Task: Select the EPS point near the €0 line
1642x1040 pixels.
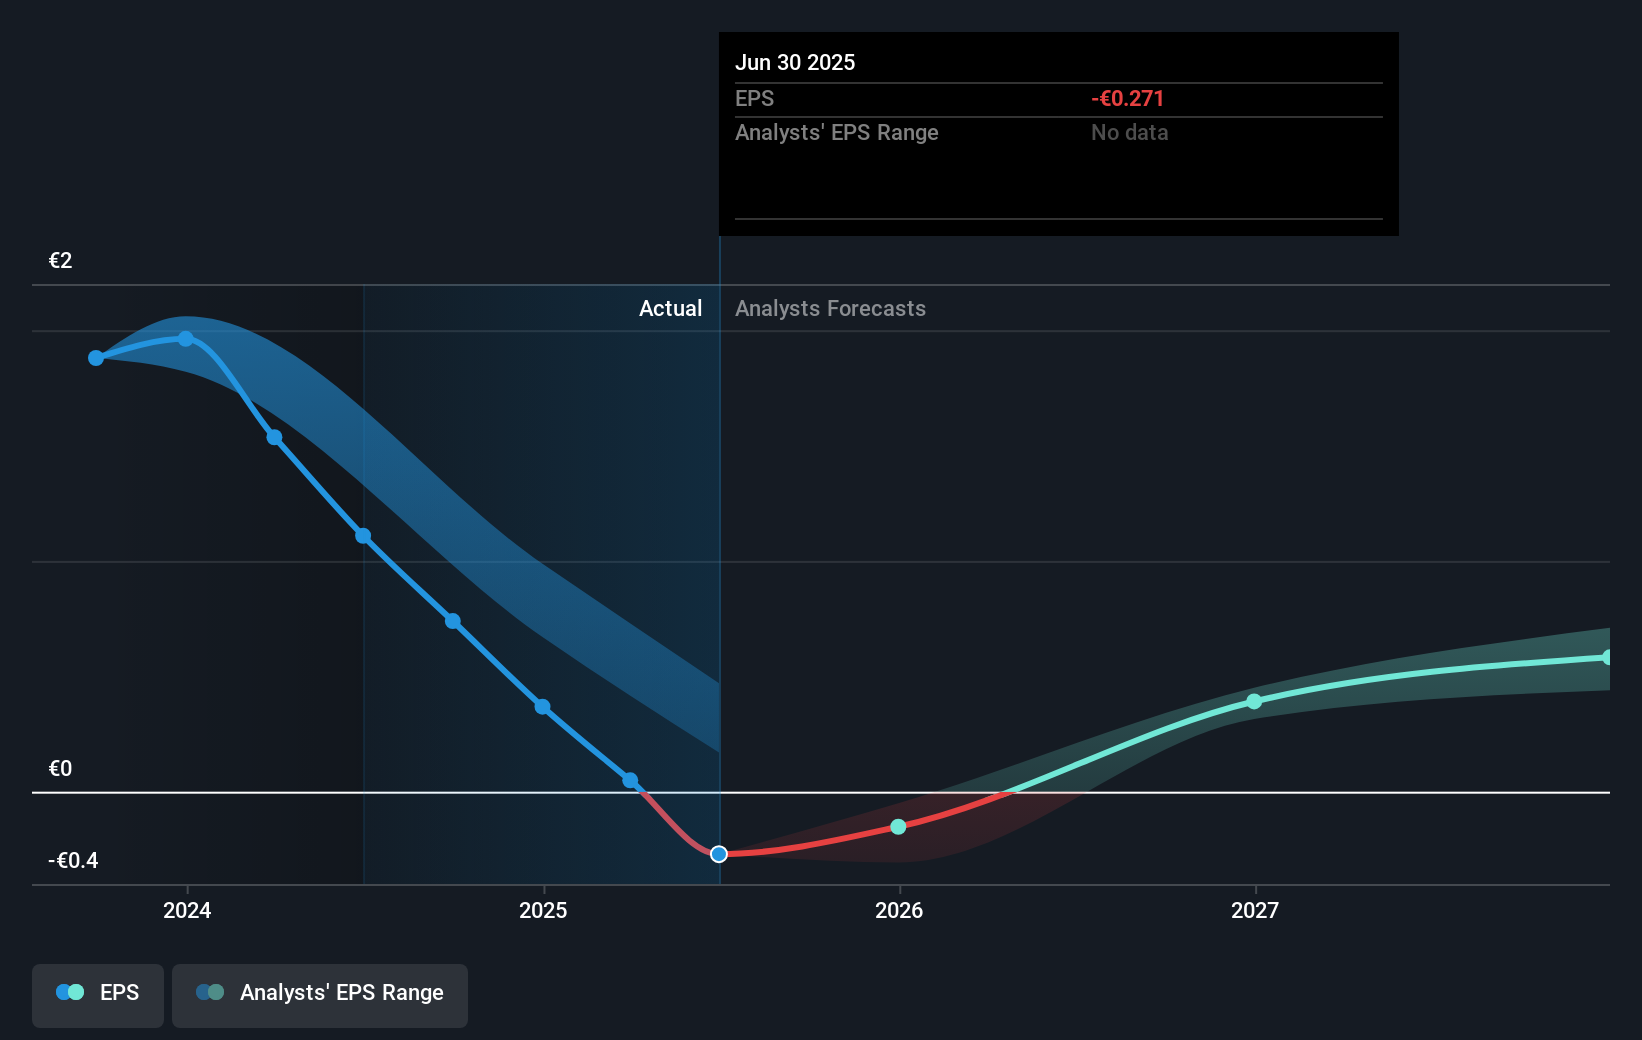Action: tap(630, 780)
